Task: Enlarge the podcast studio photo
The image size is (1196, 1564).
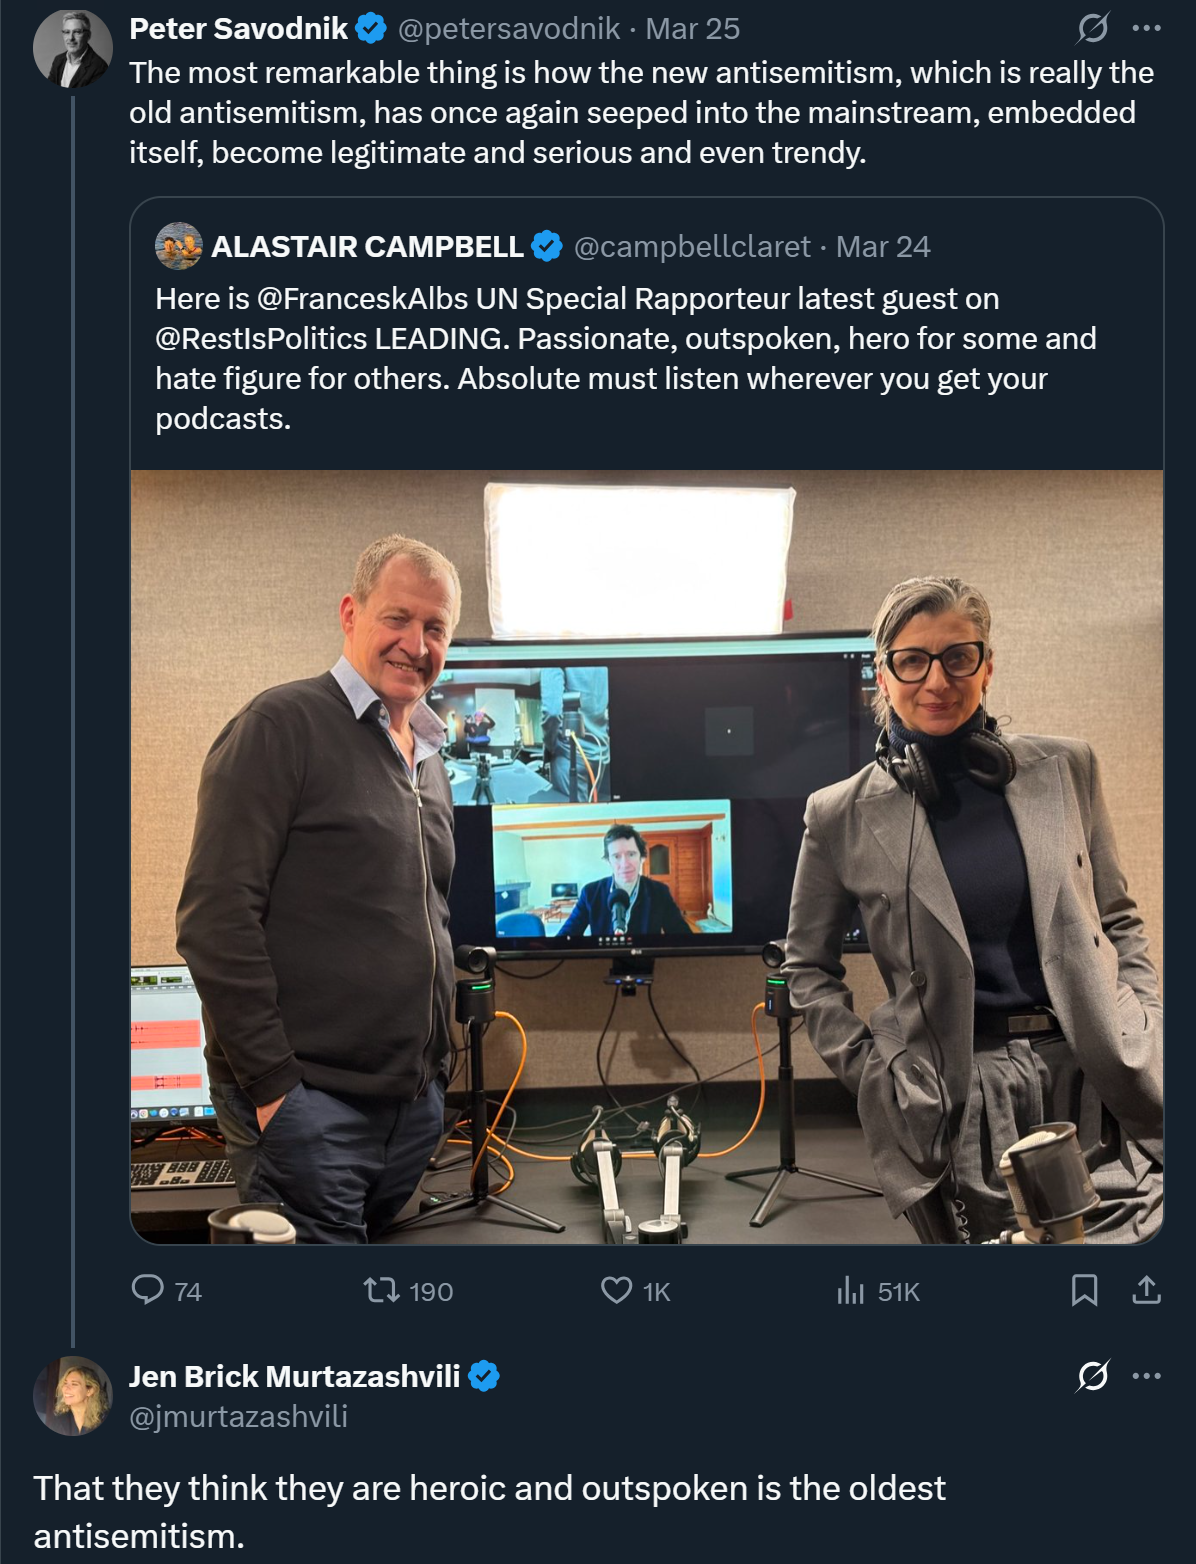Action: [647, 857]
